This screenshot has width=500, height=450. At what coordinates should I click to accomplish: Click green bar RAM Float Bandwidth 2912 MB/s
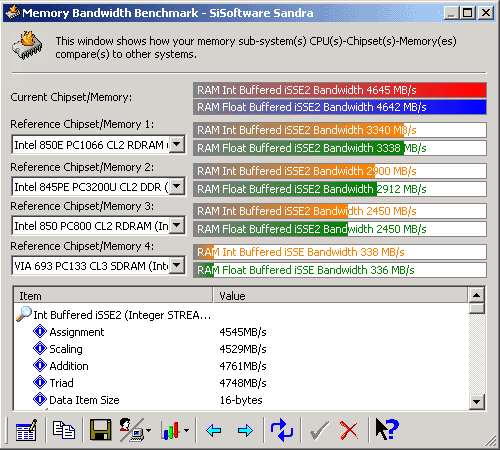pos(340,189)
